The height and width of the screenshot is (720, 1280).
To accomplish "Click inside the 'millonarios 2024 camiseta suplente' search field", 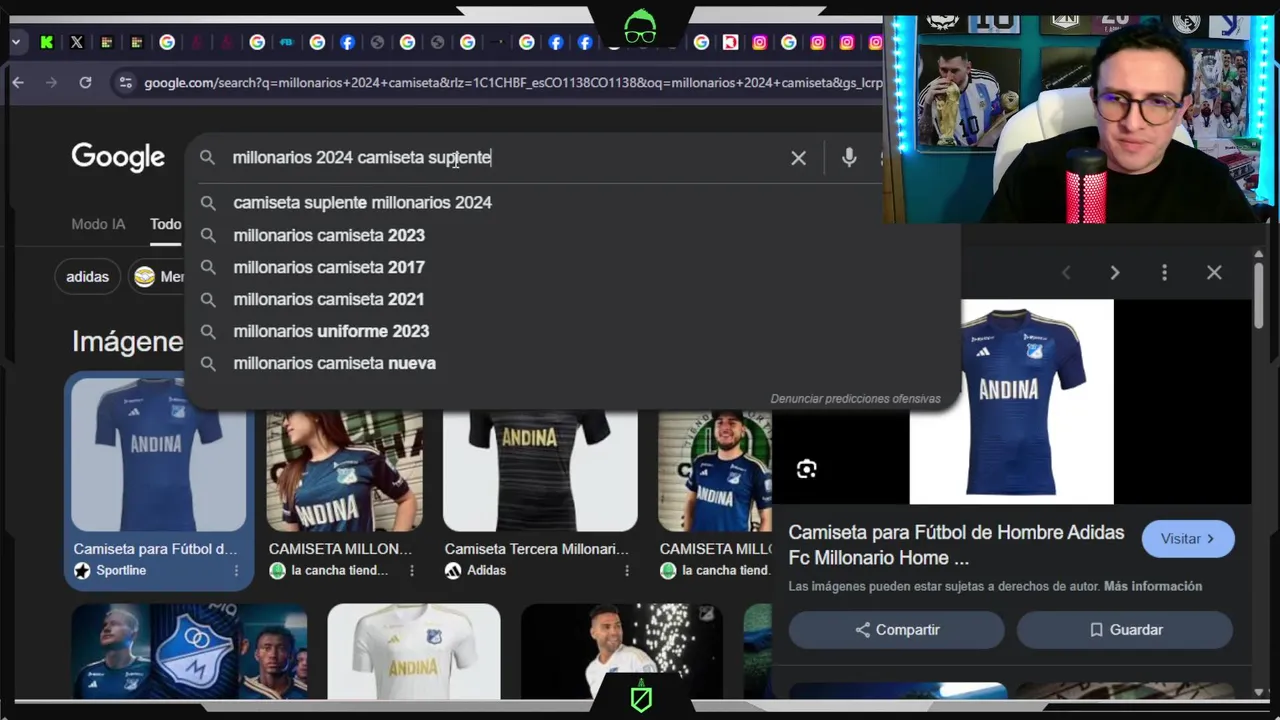I will (x=500, y=158).
